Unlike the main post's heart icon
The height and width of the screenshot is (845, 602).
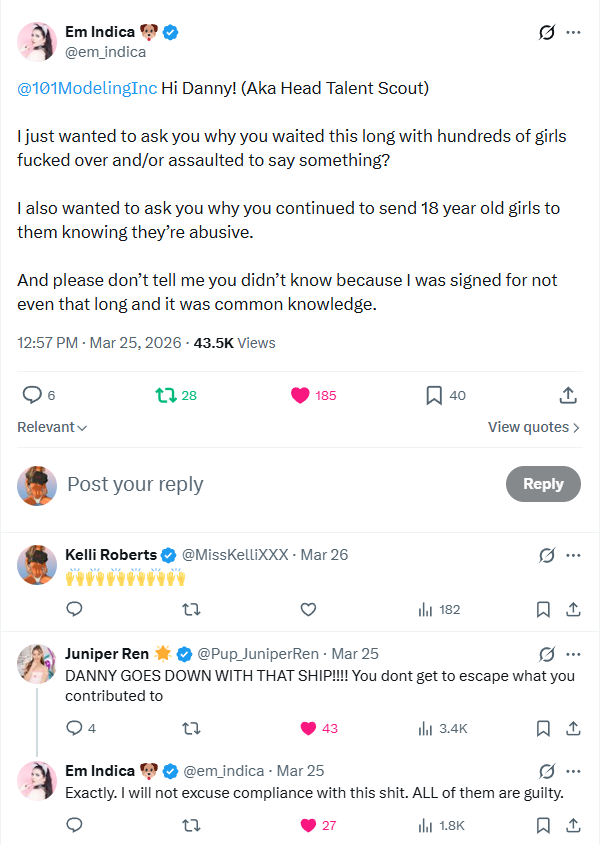[x=299, y=395]
